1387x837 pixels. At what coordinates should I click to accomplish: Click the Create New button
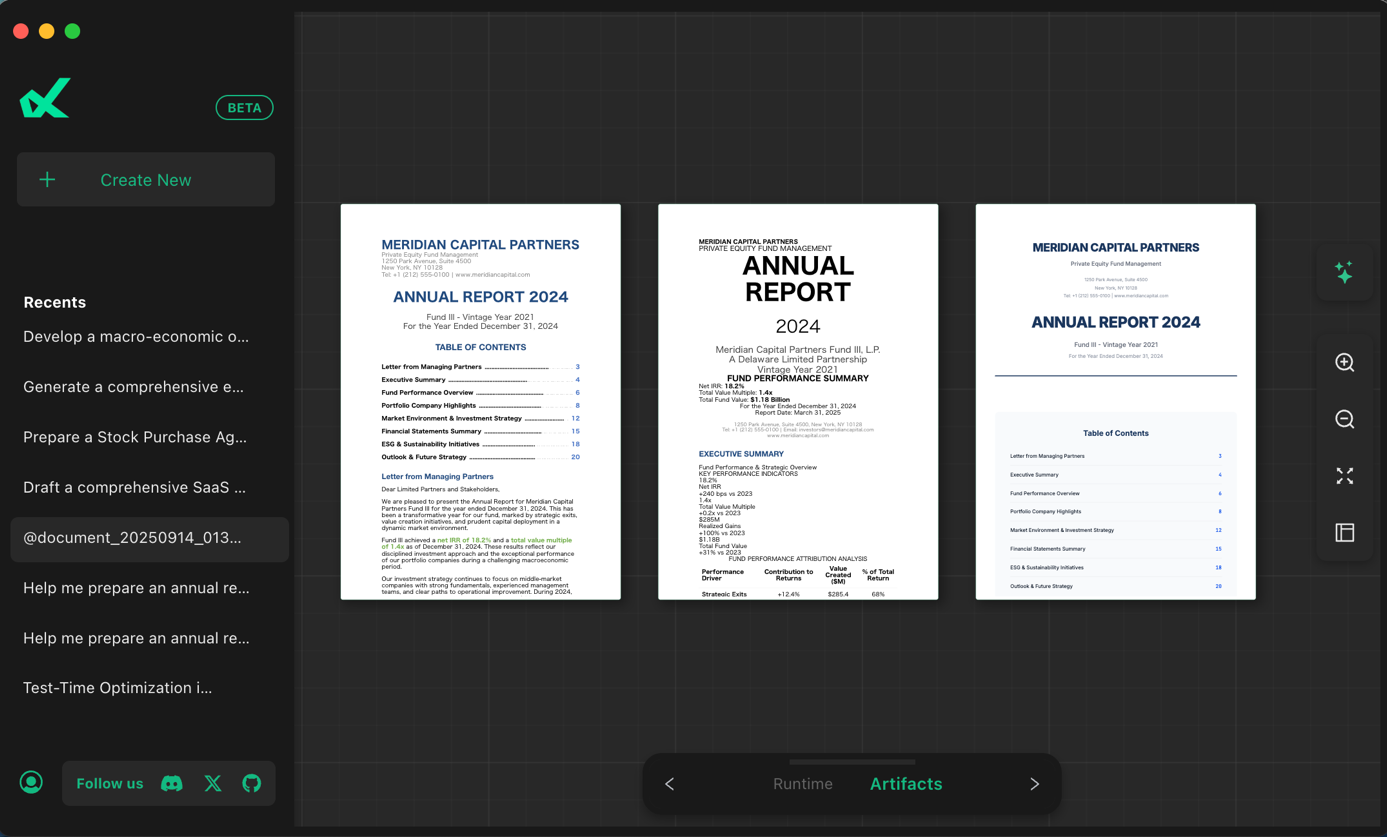point(146,180)
